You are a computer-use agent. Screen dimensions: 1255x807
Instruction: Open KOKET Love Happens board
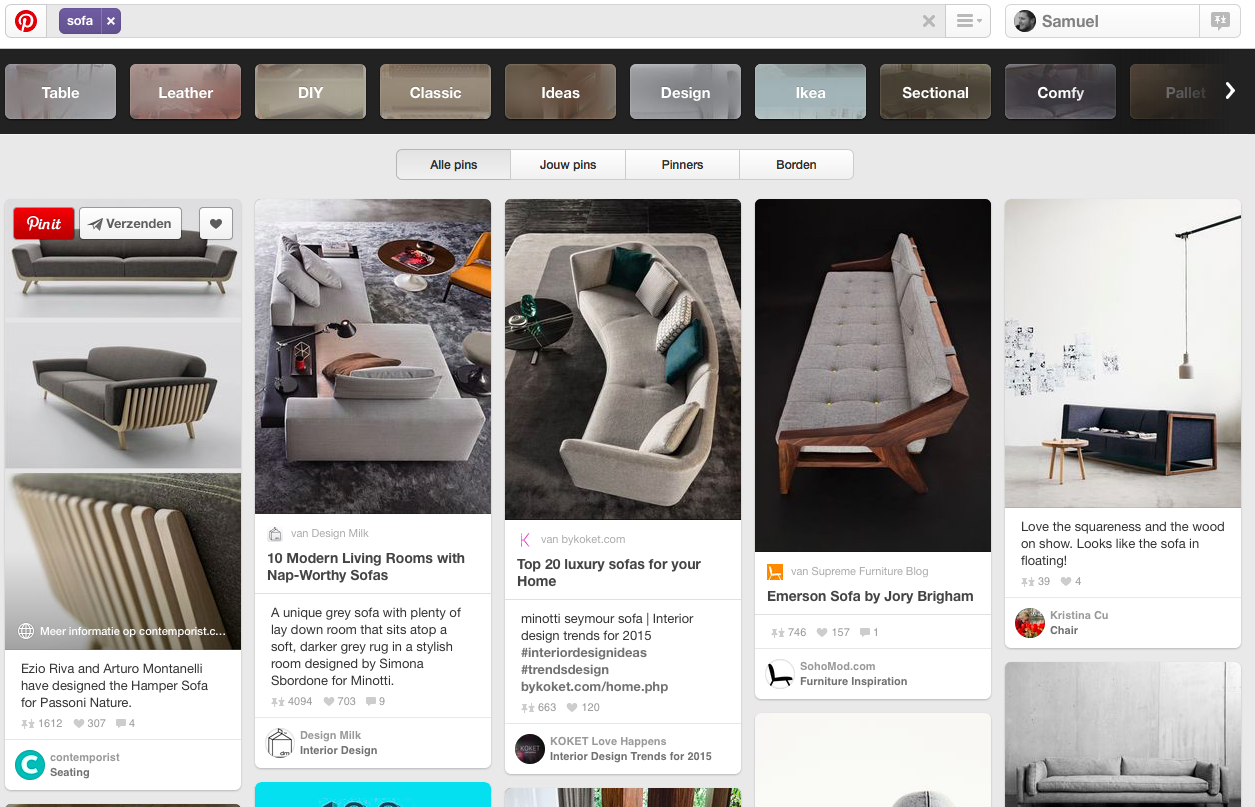(631, 749)
